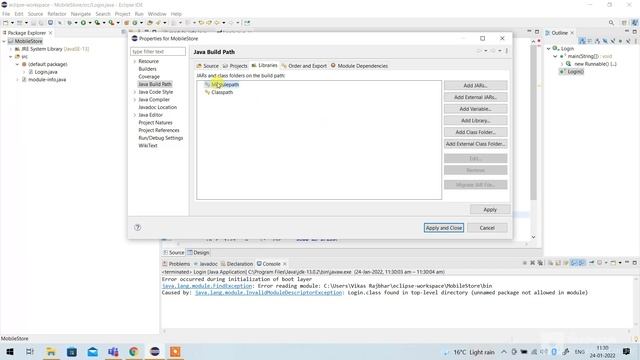Open Chrome from the taskbar

pos(134,351)
